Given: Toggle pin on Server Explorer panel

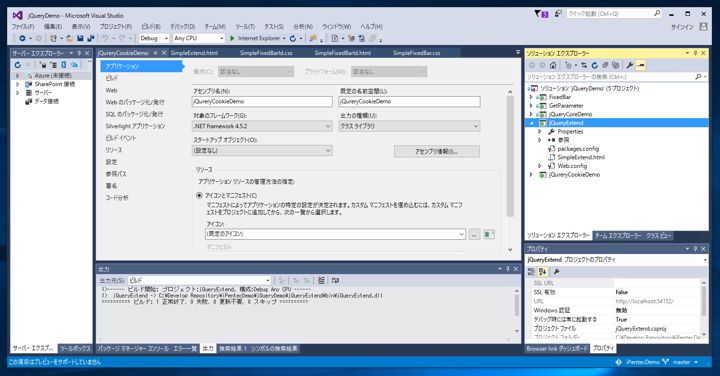Looking at the screenshot, I should pyautogui.click(x=79, y=53).
